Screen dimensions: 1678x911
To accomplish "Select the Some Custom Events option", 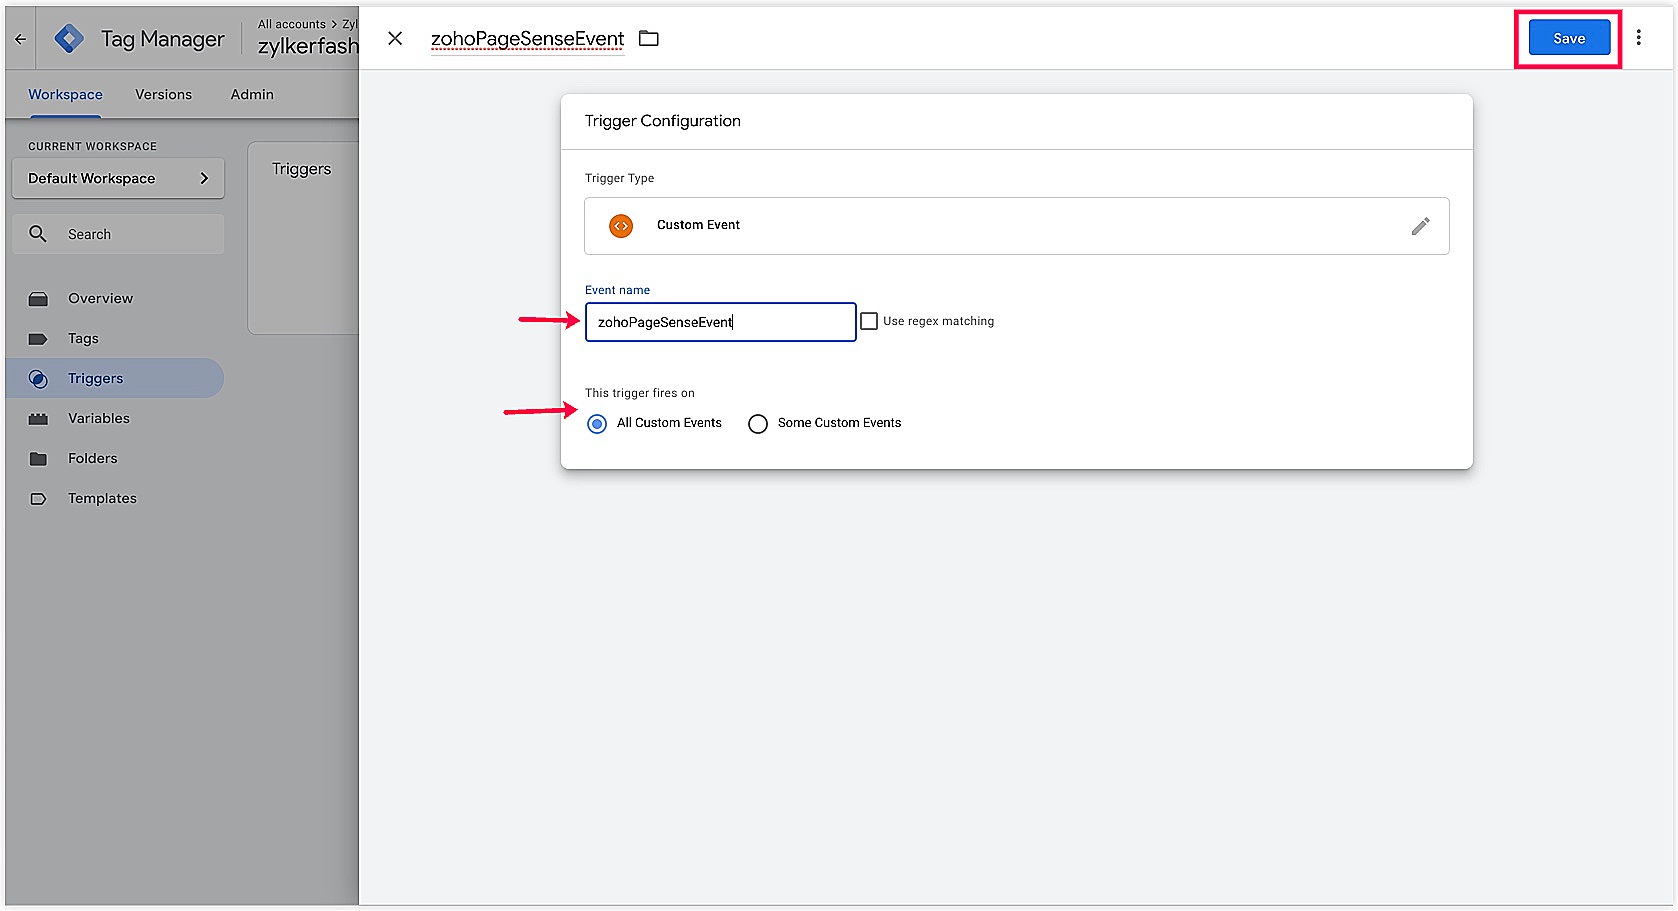I will pos(758,424).
